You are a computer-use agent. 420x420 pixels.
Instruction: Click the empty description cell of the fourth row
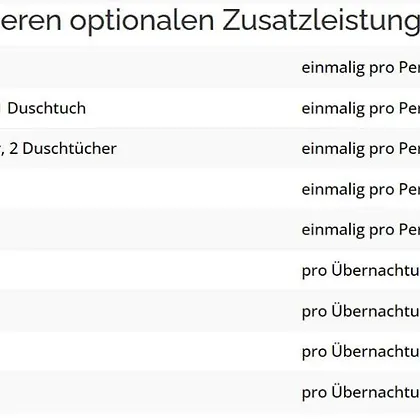[x=147, y=189]
